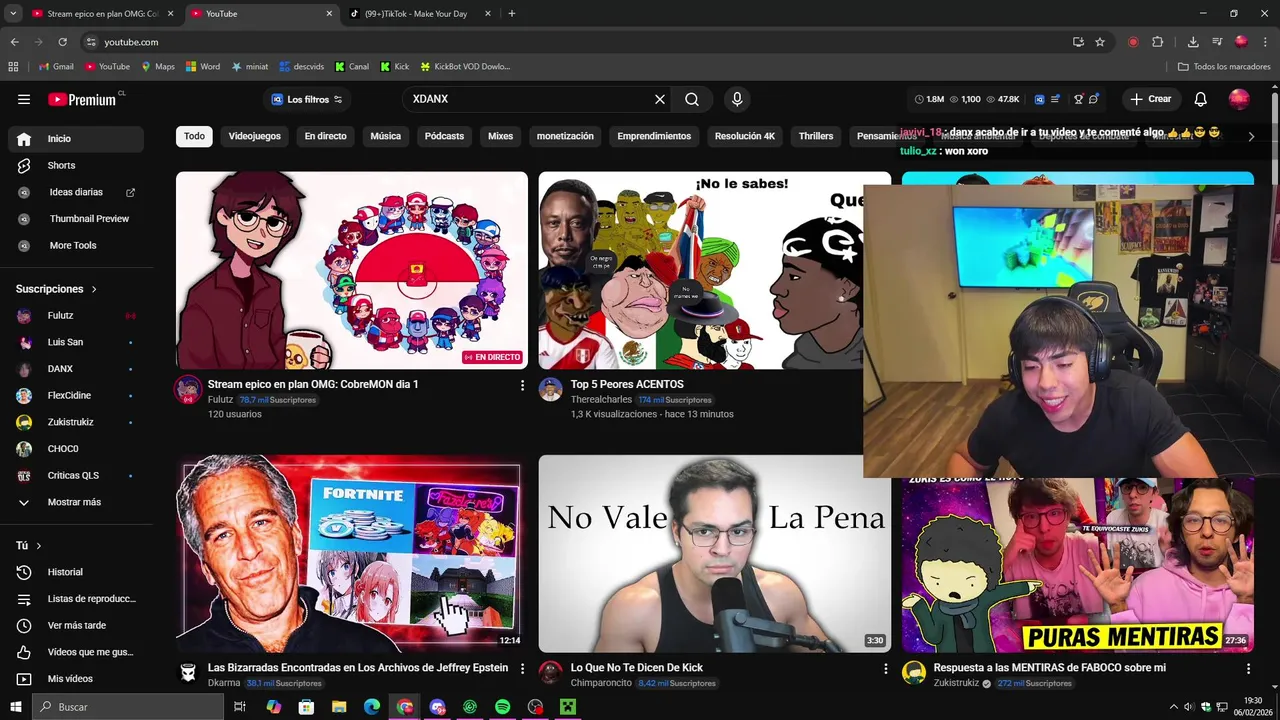Open the No Vale La Pena thumbnail

[x=714, y=553]
